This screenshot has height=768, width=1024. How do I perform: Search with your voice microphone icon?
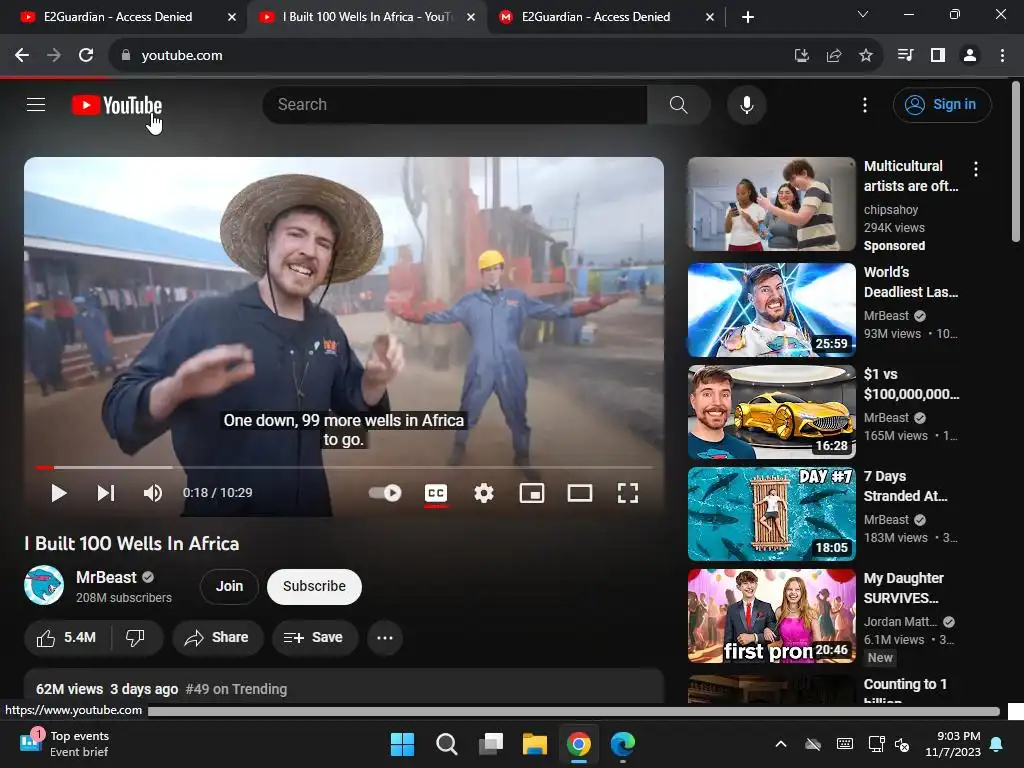746,104
